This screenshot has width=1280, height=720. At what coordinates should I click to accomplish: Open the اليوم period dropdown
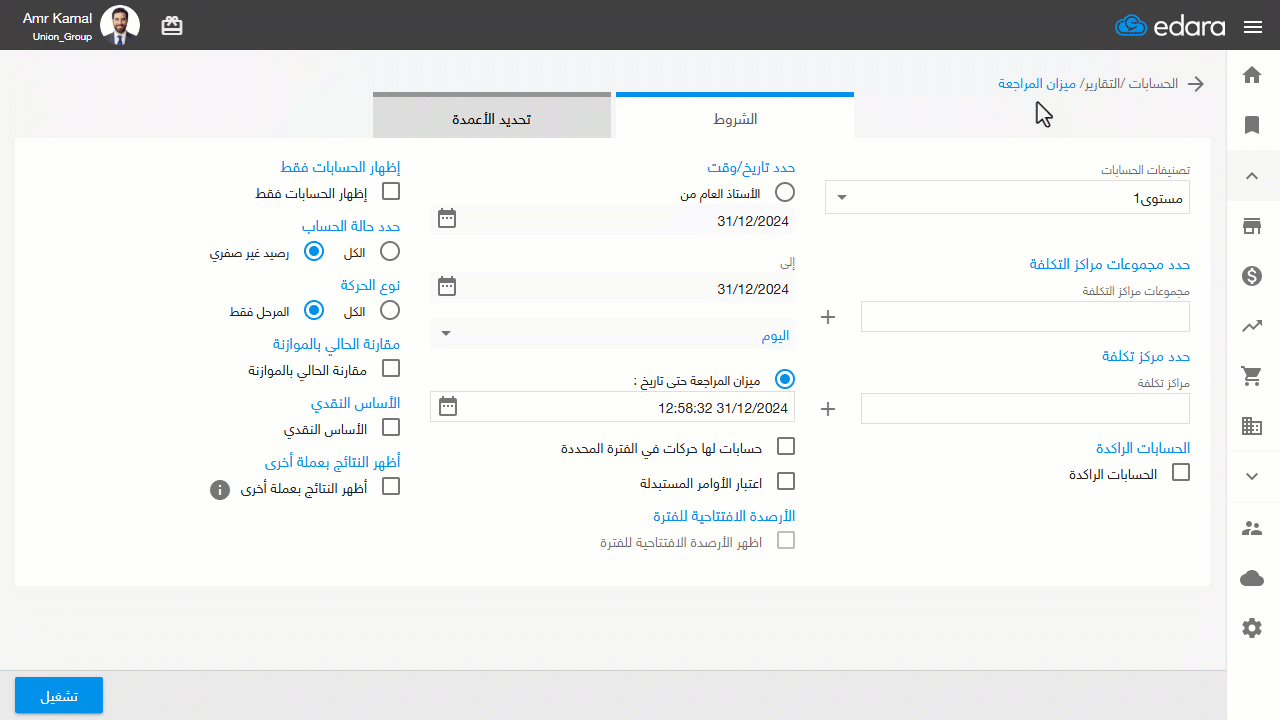(x=613, y=334)
